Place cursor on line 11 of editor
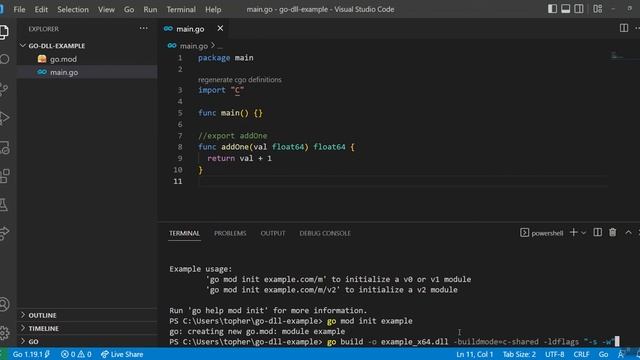The width and height of the screenshot is (640, 360). coord(402,181)
